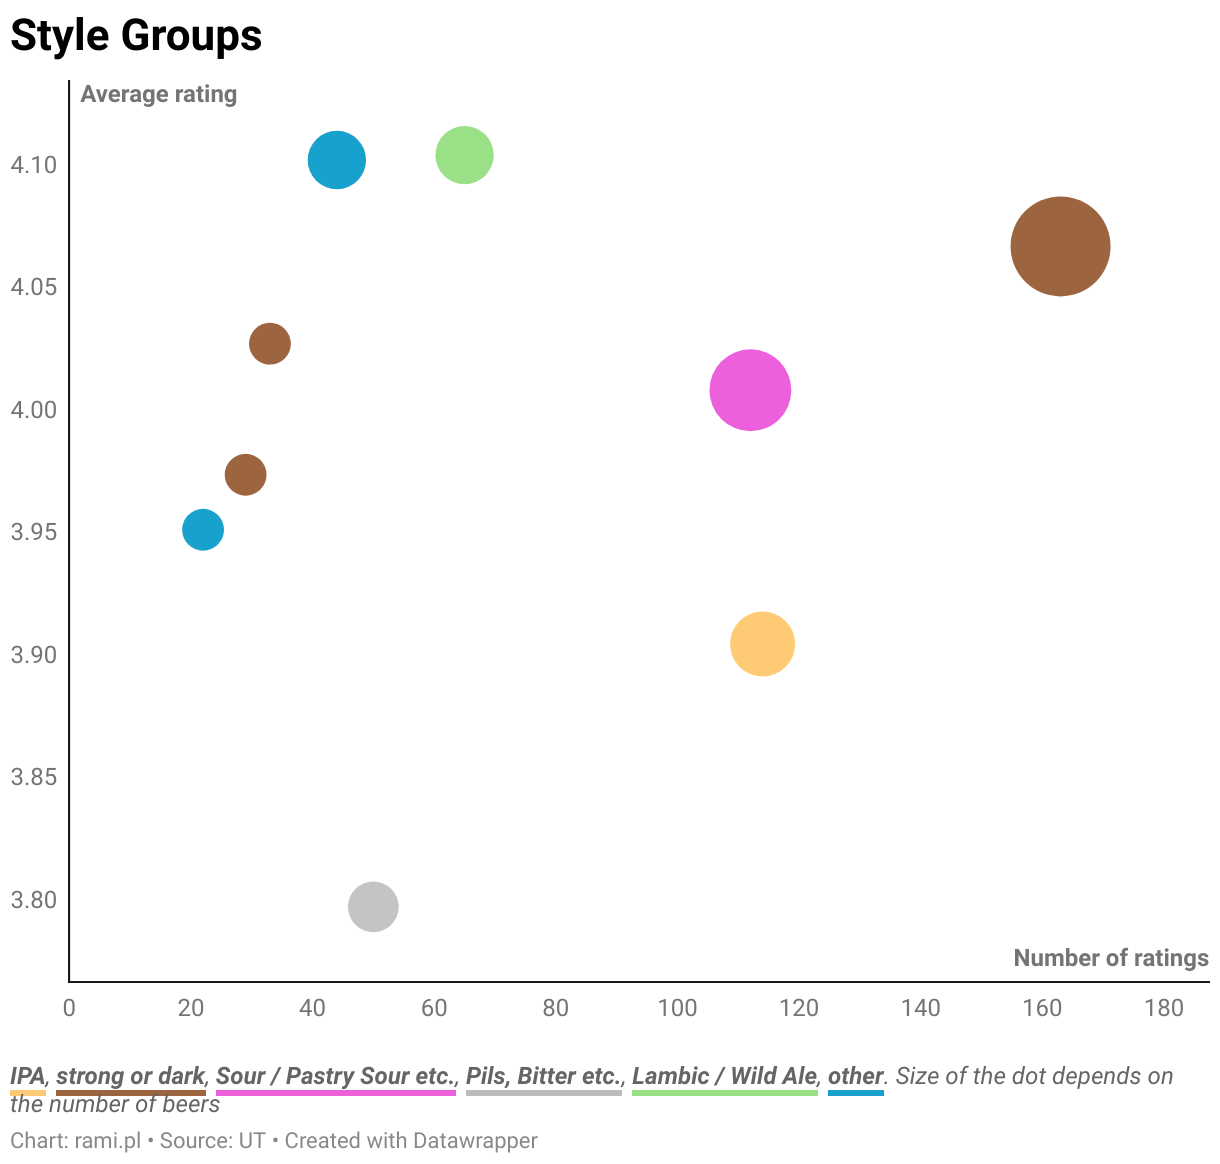Click the orange IPA bubble
The height and width of the screenshot is (1164, 1220).
(x=762, y=644)
